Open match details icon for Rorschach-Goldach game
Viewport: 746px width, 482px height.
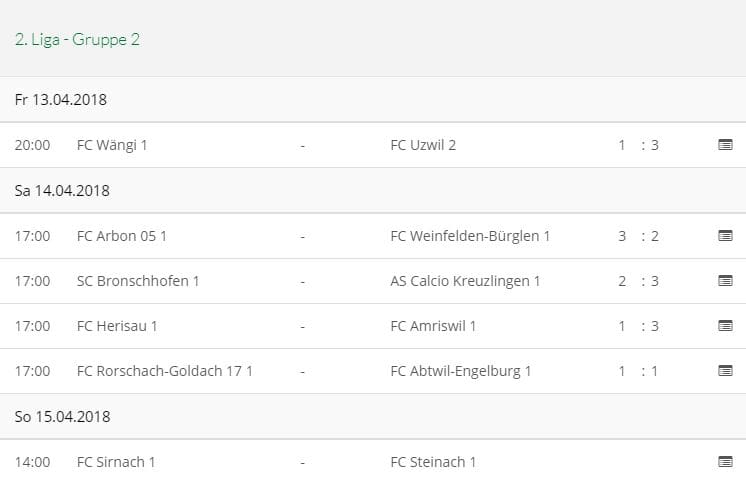point(725,371)
